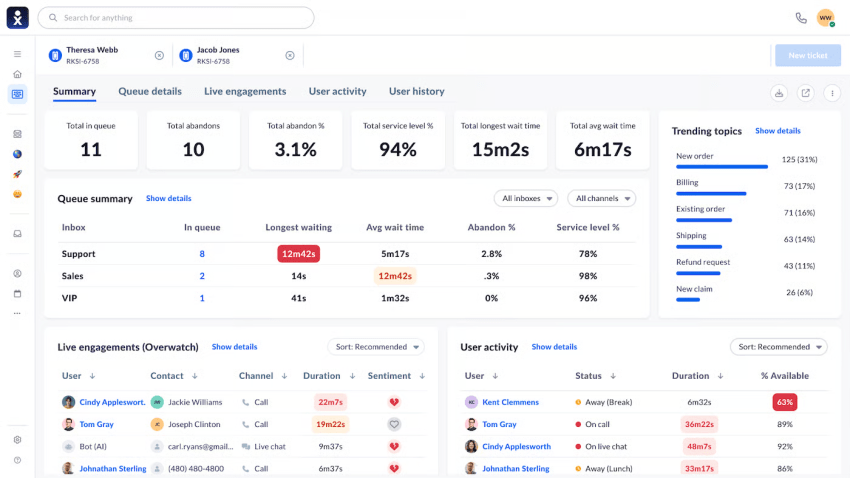Open dashboard in external window icon

805,93
